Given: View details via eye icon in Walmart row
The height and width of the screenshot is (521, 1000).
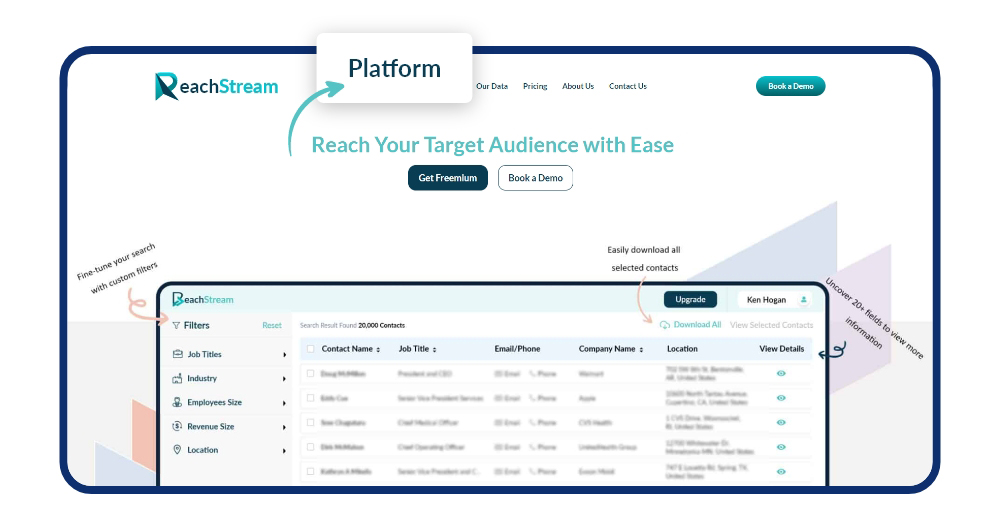Looking at the screenshot, I should tap(781, 374).
